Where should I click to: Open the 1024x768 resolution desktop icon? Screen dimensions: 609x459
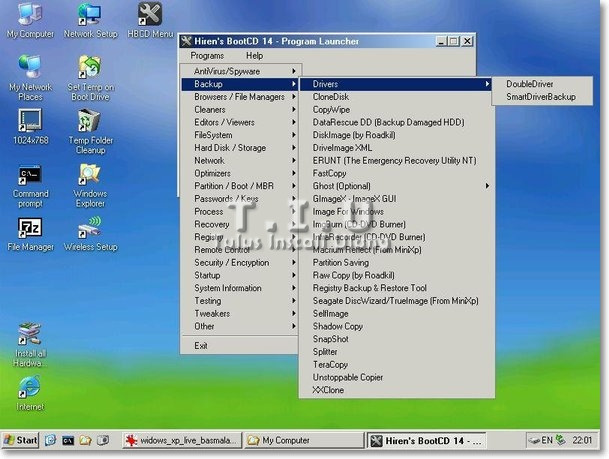click(x=30, y=127)
